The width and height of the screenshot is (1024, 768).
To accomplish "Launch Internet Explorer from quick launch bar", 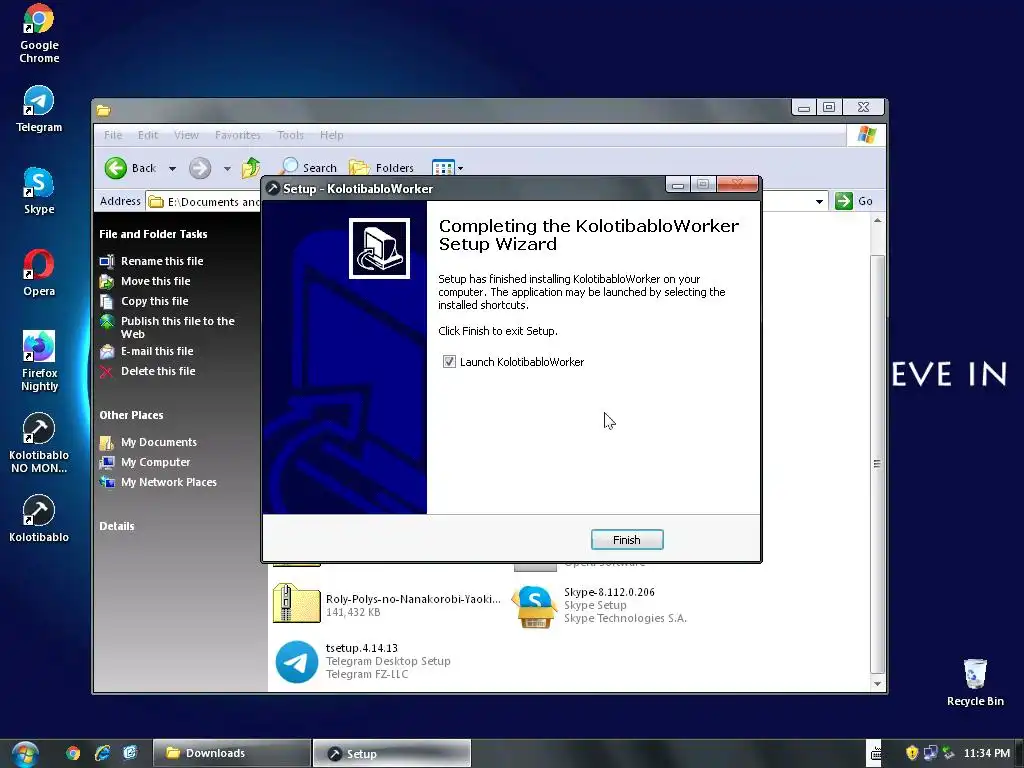I will pyautogui.click(x=103, y=754).
